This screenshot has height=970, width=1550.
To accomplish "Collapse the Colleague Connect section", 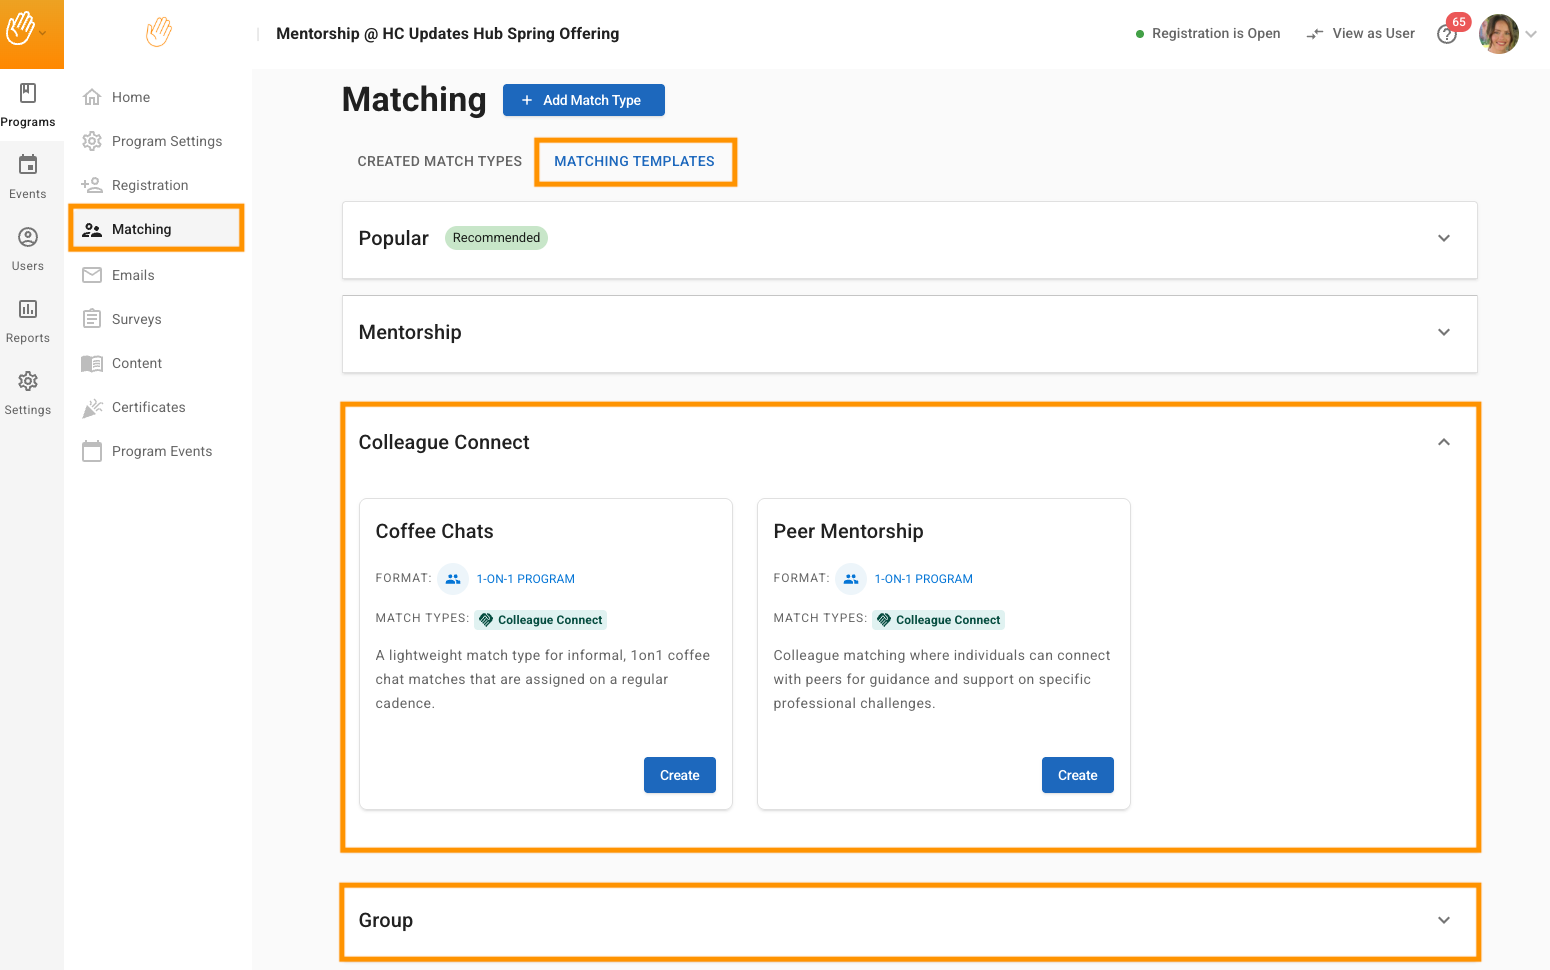I will (1443, 442).
